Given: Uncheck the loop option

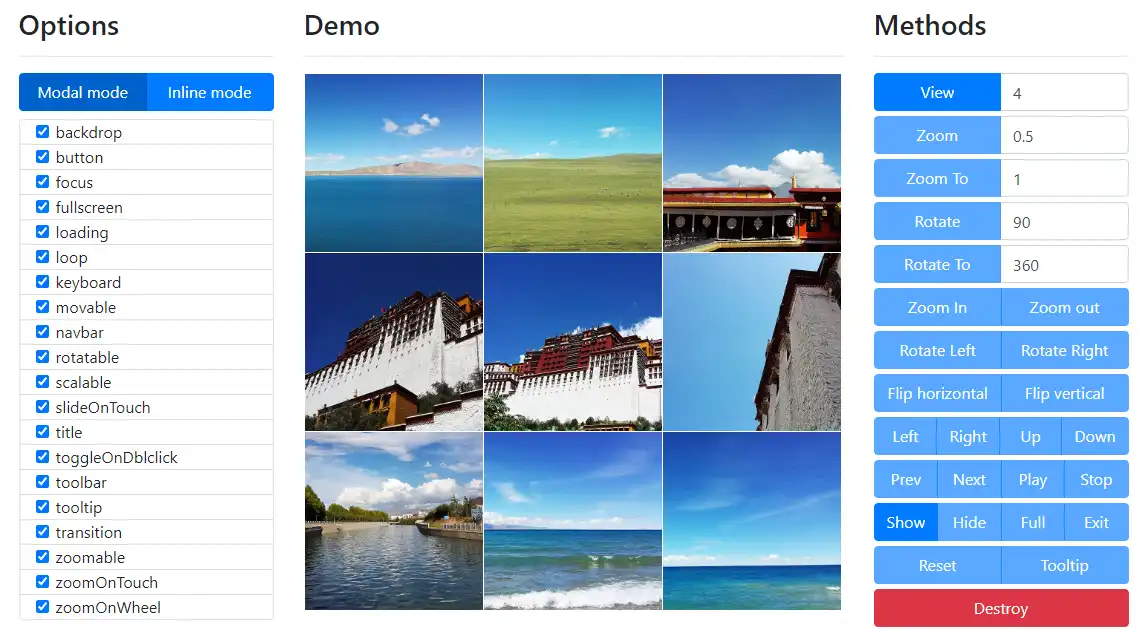Looking at the screenshot, I should [x=43, y=257].
